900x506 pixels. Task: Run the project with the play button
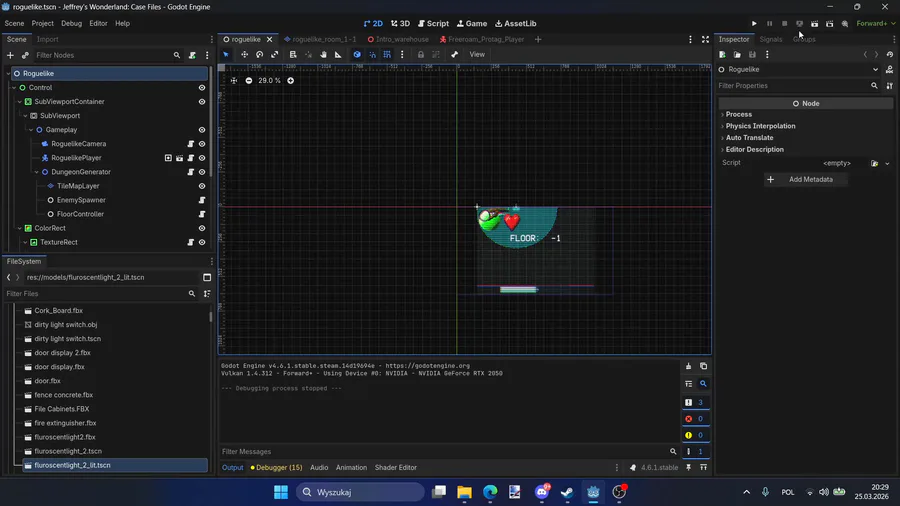click(x=754, y=24)
